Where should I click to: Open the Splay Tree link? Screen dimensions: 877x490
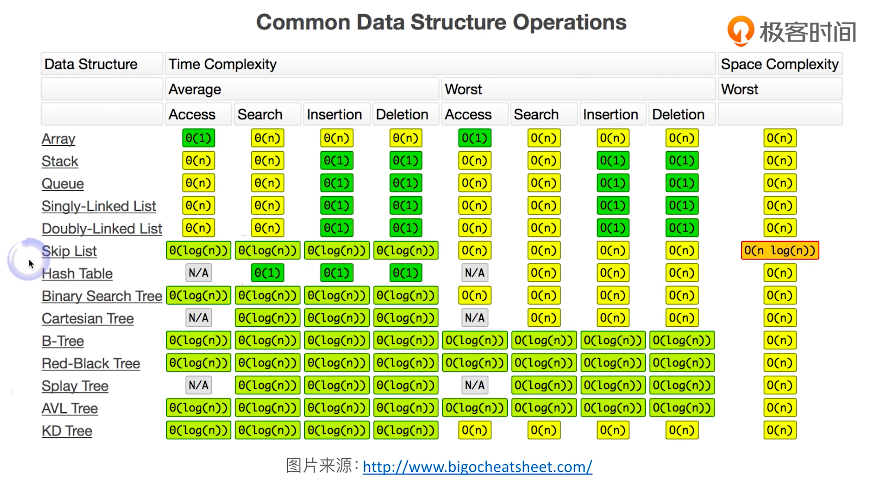pos(75,386)
